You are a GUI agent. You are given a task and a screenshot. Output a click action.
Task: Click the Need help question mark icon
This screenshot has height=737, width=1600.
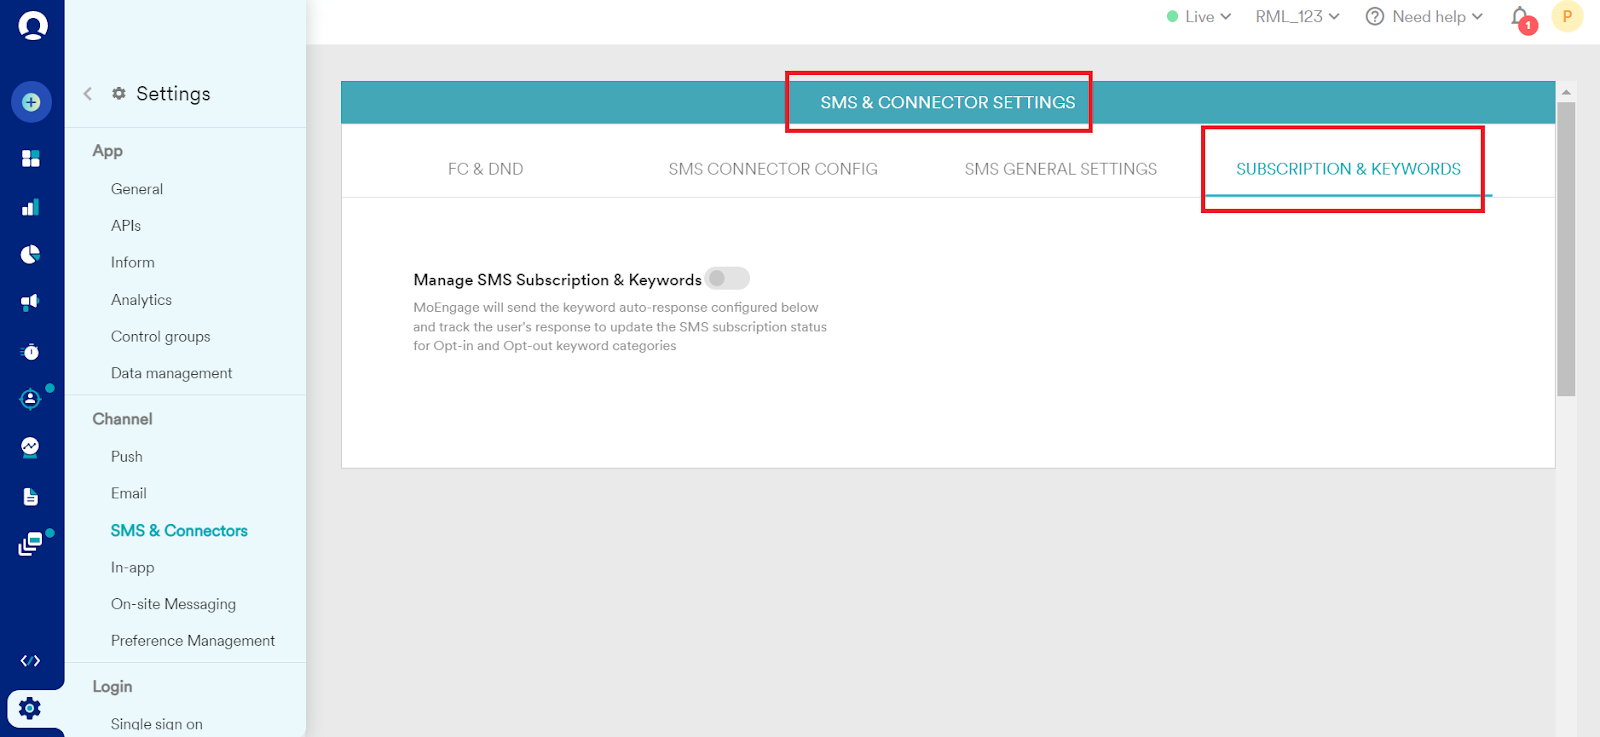tap(1375, 17)
